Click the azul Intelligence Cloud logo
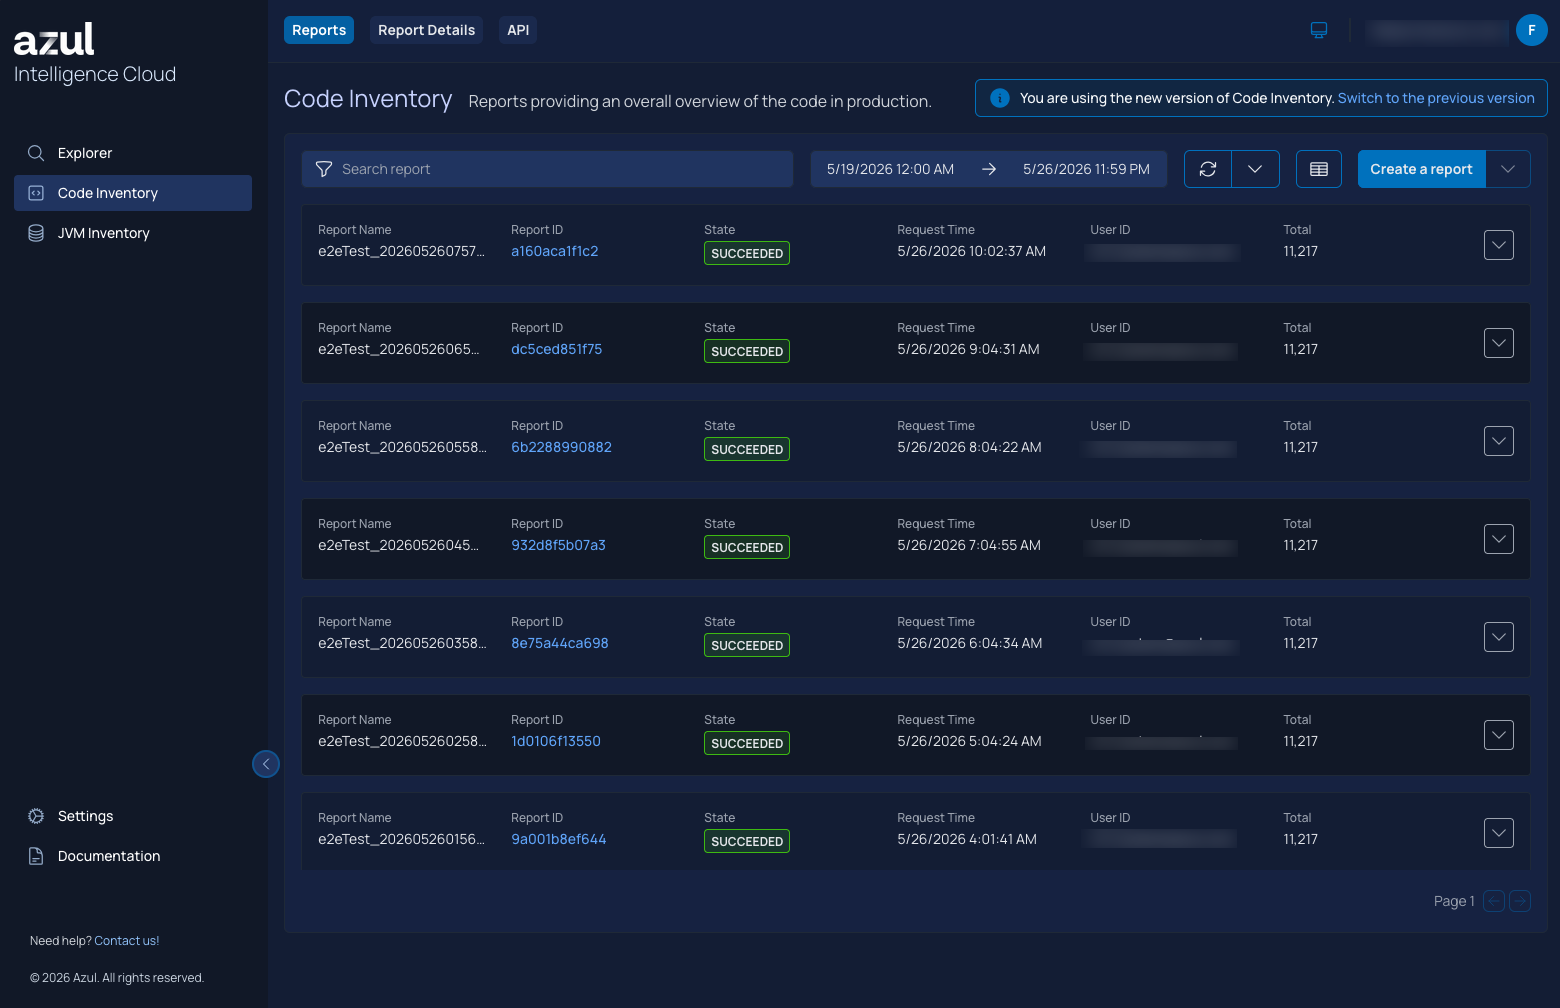Image resolution: width=1560 pixels, height=1008 pixels. coord(95,53)
